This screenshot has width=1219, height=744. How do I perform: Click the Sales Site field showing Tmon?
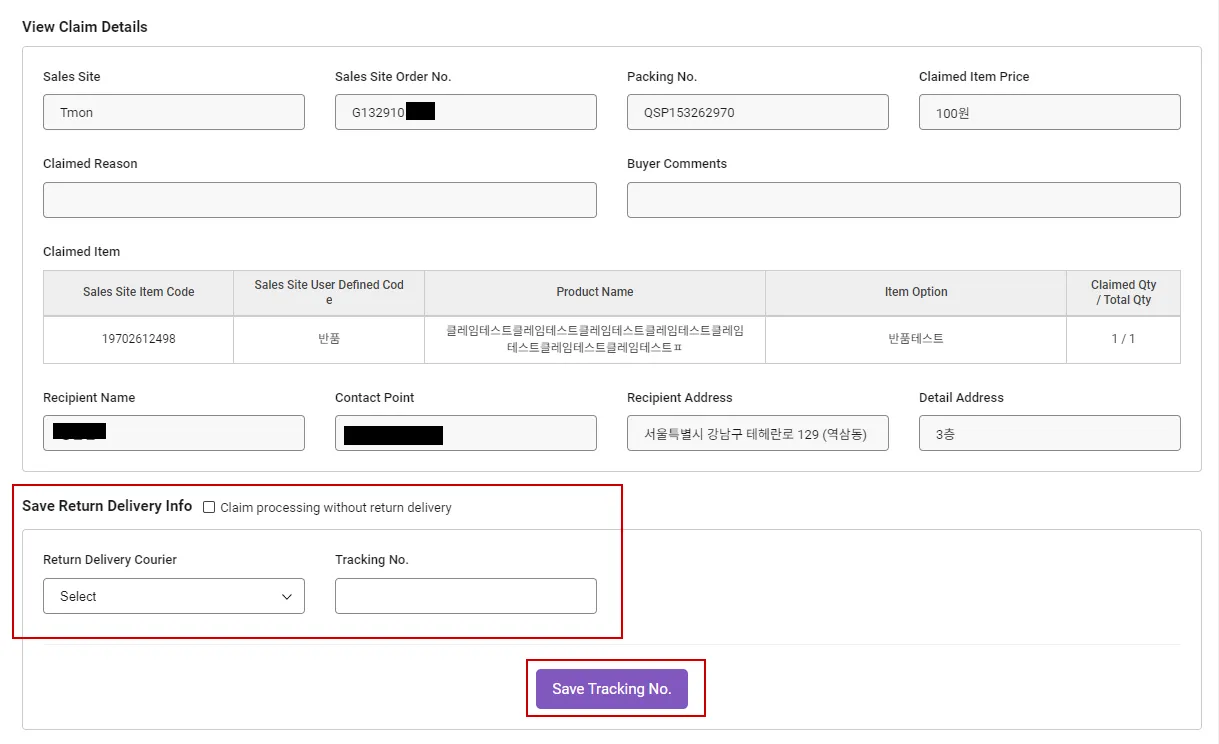coord(174,112)
